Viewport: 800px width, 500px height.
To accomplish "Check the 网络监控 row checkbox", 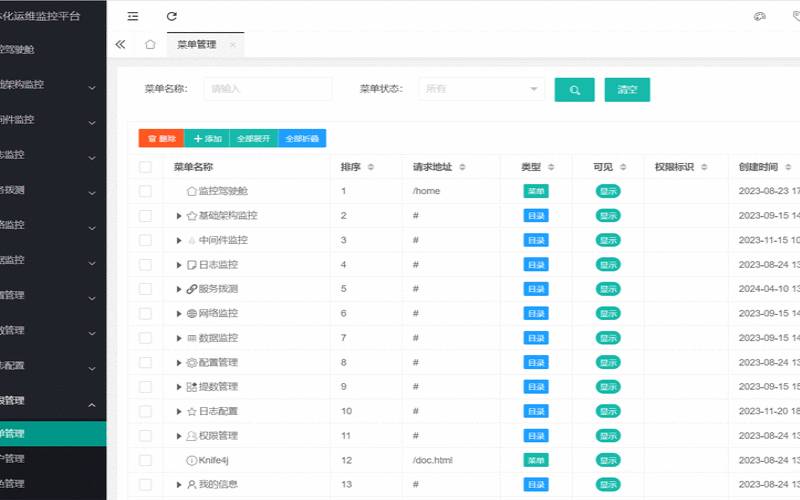I will pos(145,313).
